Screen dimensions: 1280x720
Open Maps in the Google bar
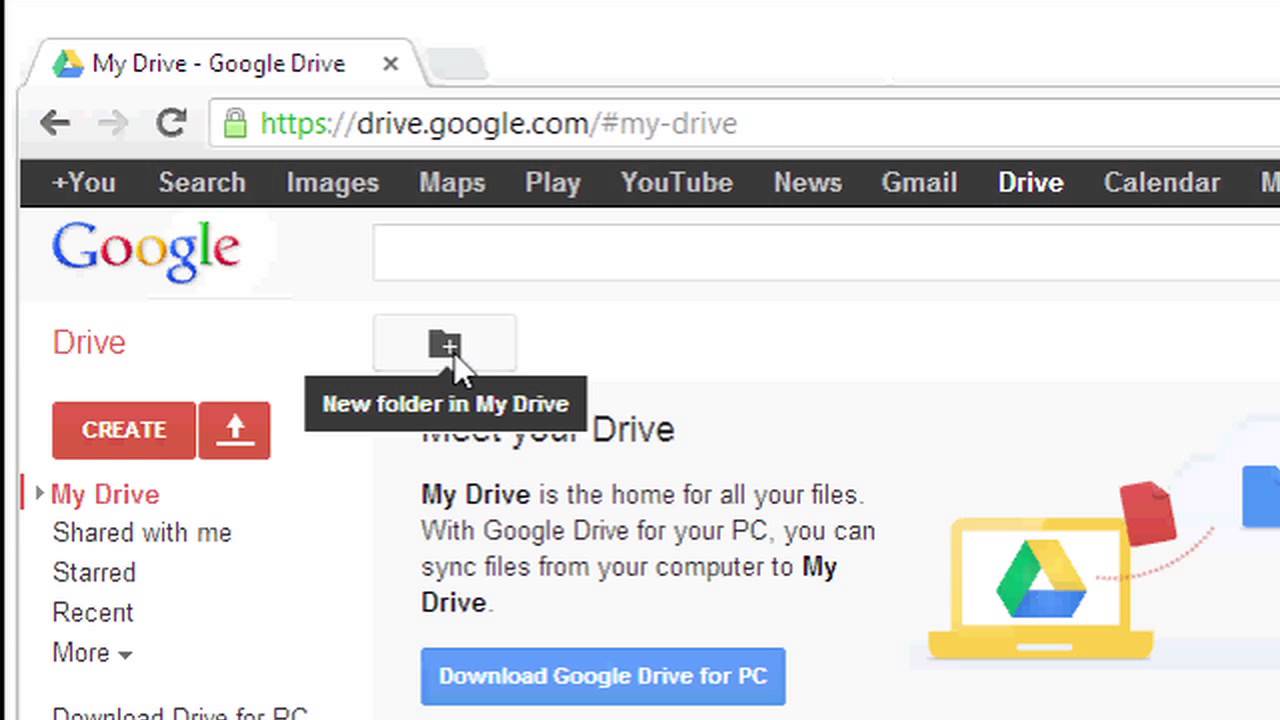[452, 183]
